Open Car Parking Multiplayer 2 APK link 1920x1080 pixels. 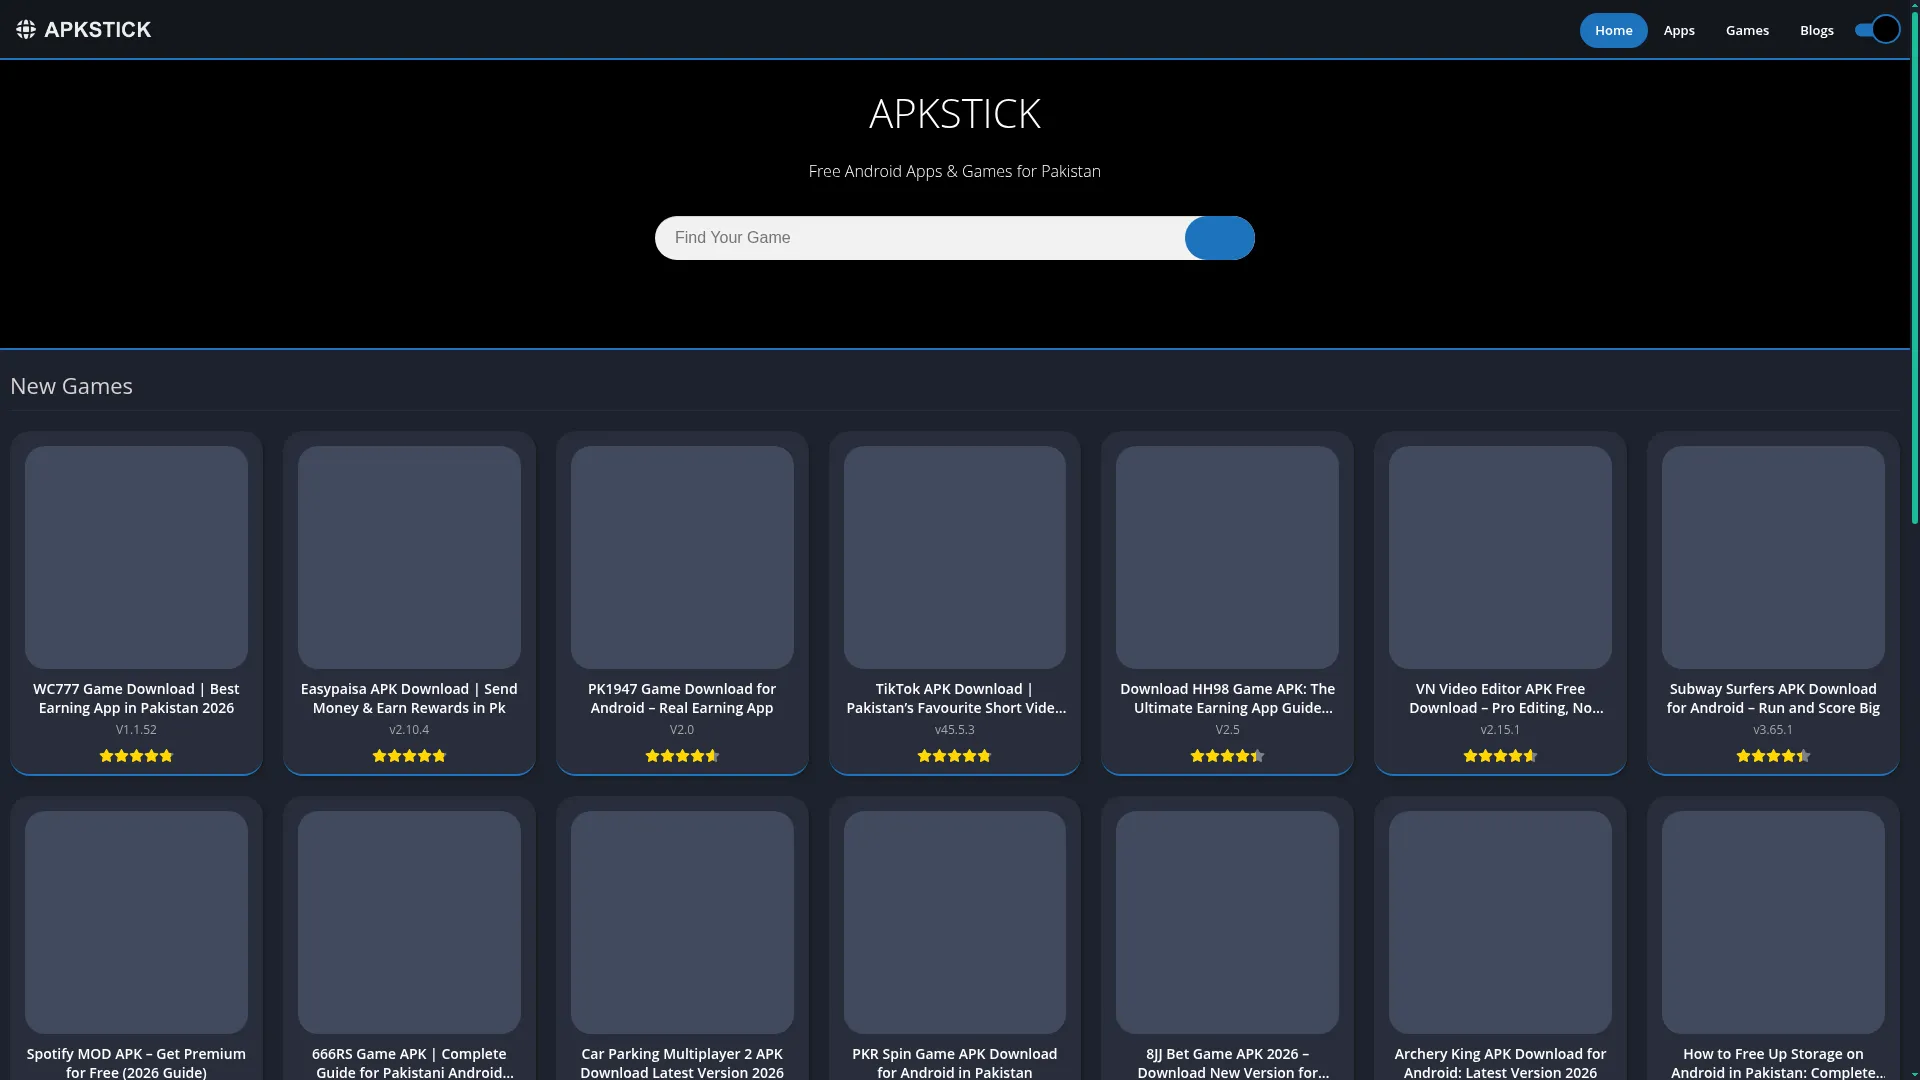click(x=682, y=1063)
